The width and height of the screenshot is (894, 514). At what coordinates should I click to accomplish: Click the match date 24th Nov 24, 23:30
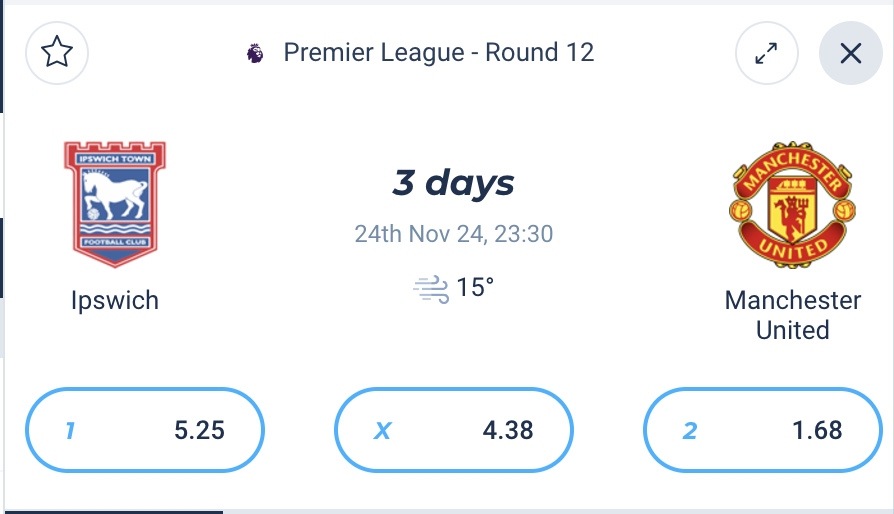[454, 234]
